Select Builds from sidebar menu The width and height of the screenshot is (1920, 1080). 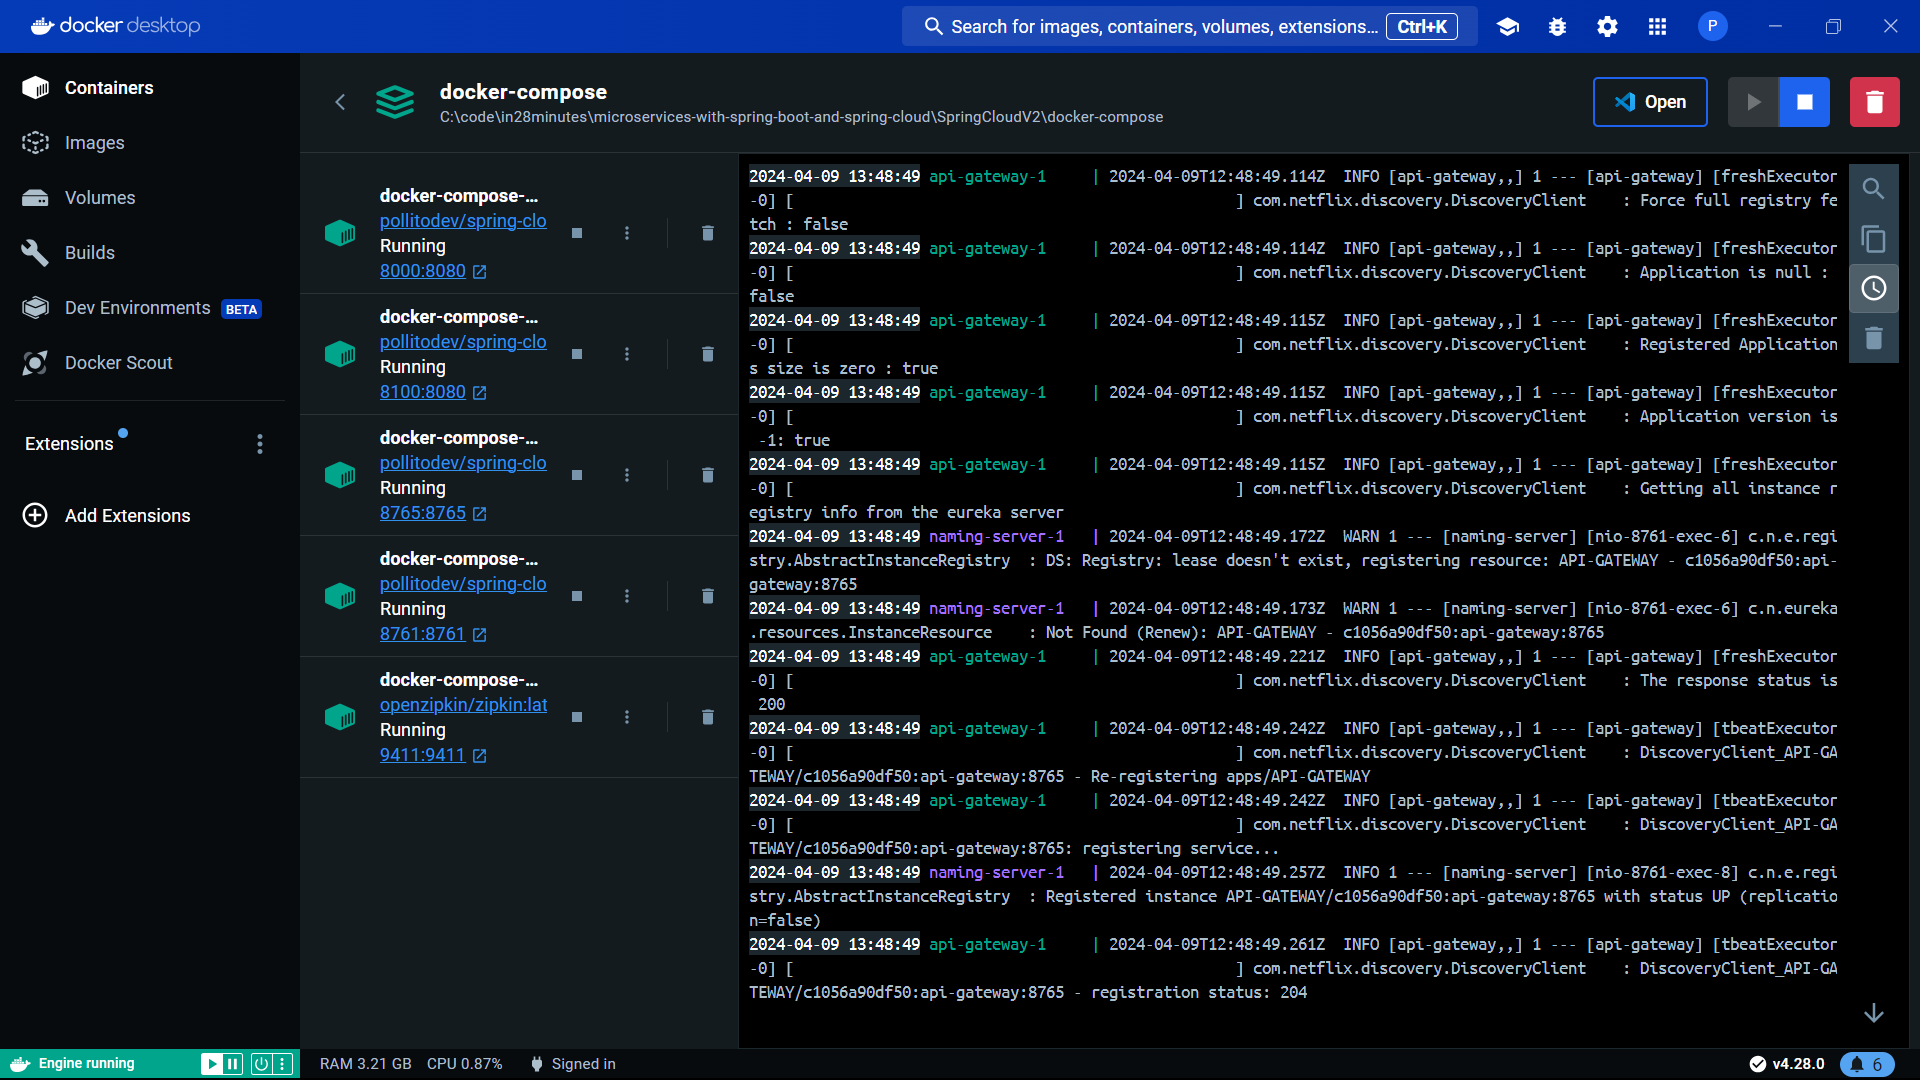coord(88,253)
